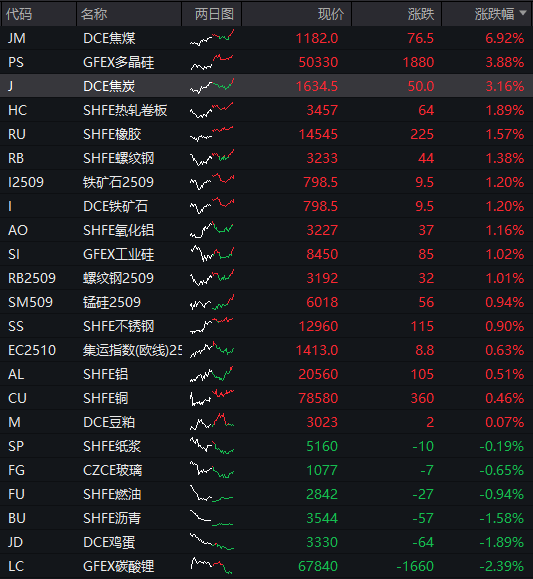This screenshot has height=579, width=533.
Task: Click the 20560 price for SHFE铝
Action: (318, 374)
